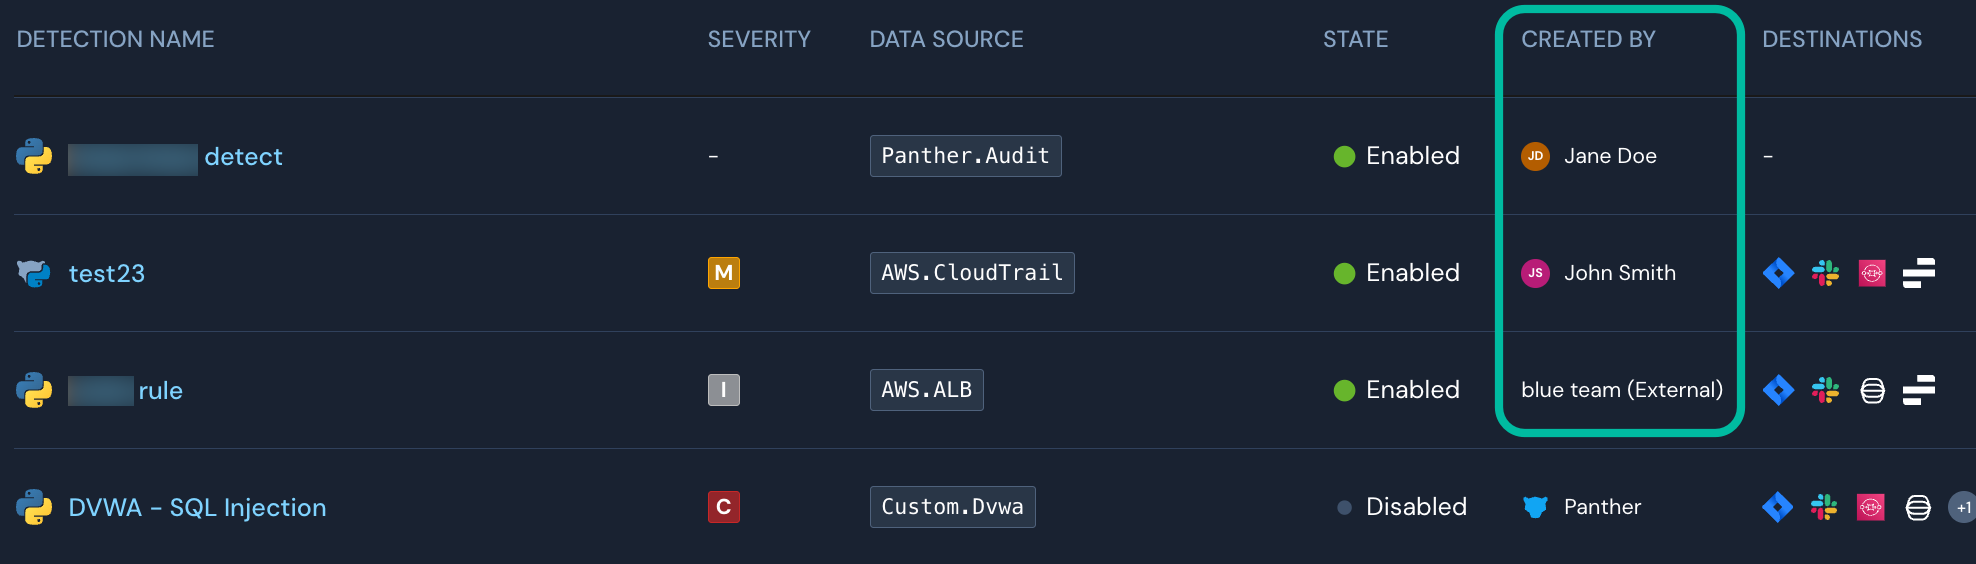
Task: Click the Panther logo in Created By column
Action: pos(1535,507)
